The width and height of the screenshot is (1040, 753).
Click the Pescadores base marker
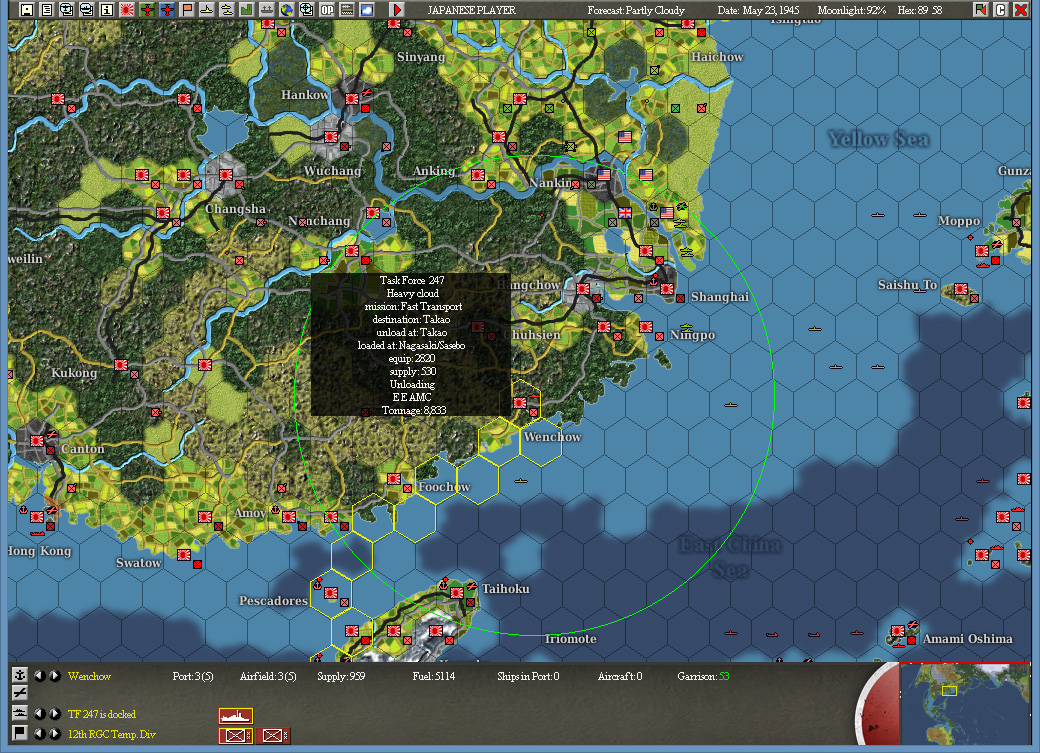(x=331, y=592)
